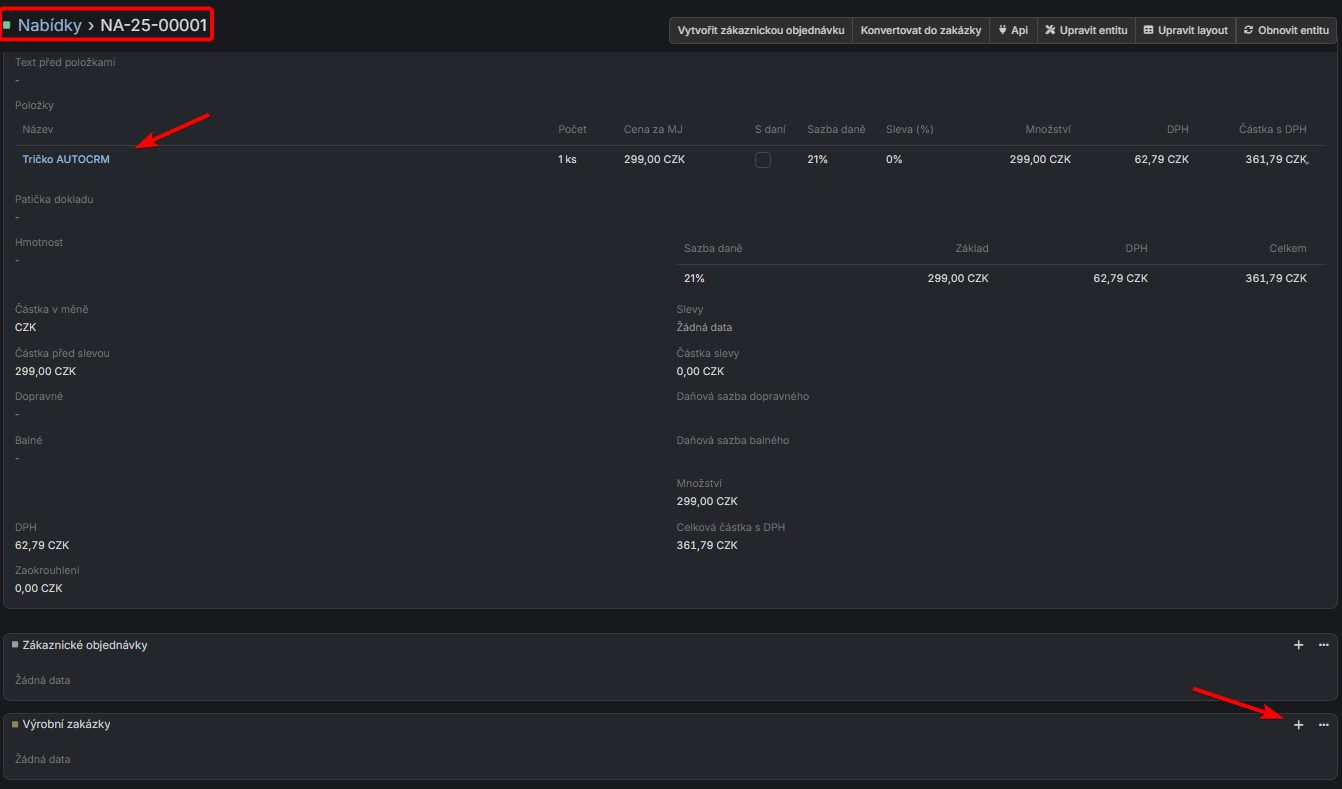Viewport: 1342px width, 789px height.
Task: Toggle the S daní checkbox for Tričko AUTOCRM
Action: click(763, 160)
